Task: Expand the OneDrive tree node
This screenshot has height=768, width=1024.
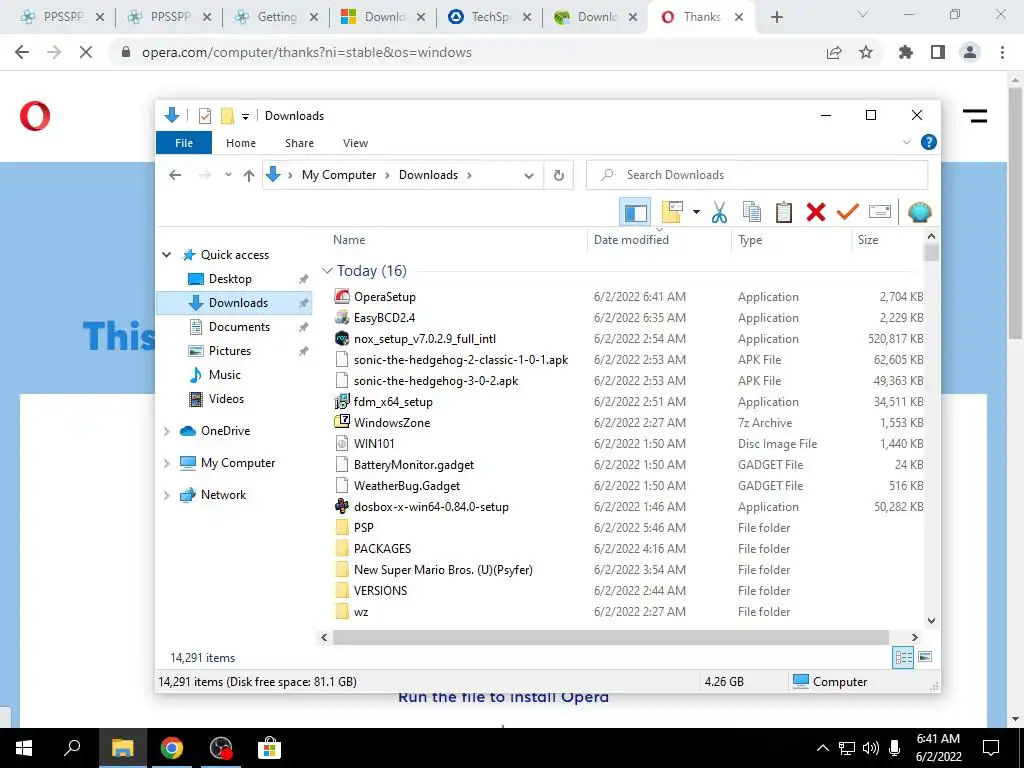Action: 167,431
